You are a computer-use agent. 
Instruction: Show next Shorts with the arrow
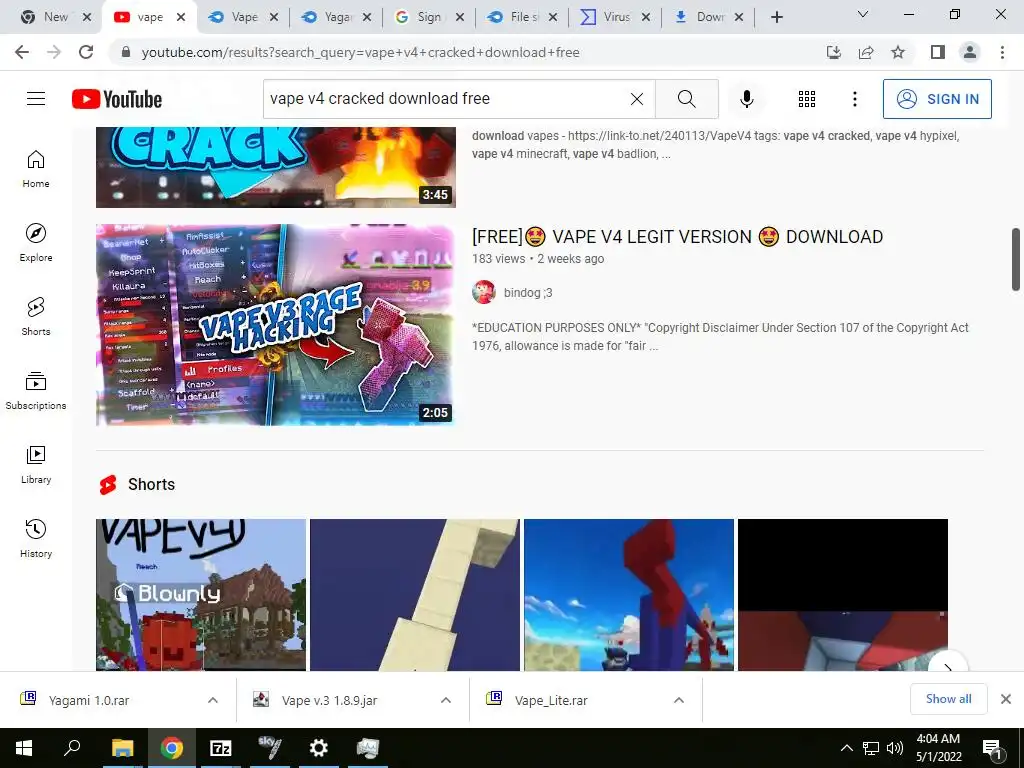[x=948, y=663]
